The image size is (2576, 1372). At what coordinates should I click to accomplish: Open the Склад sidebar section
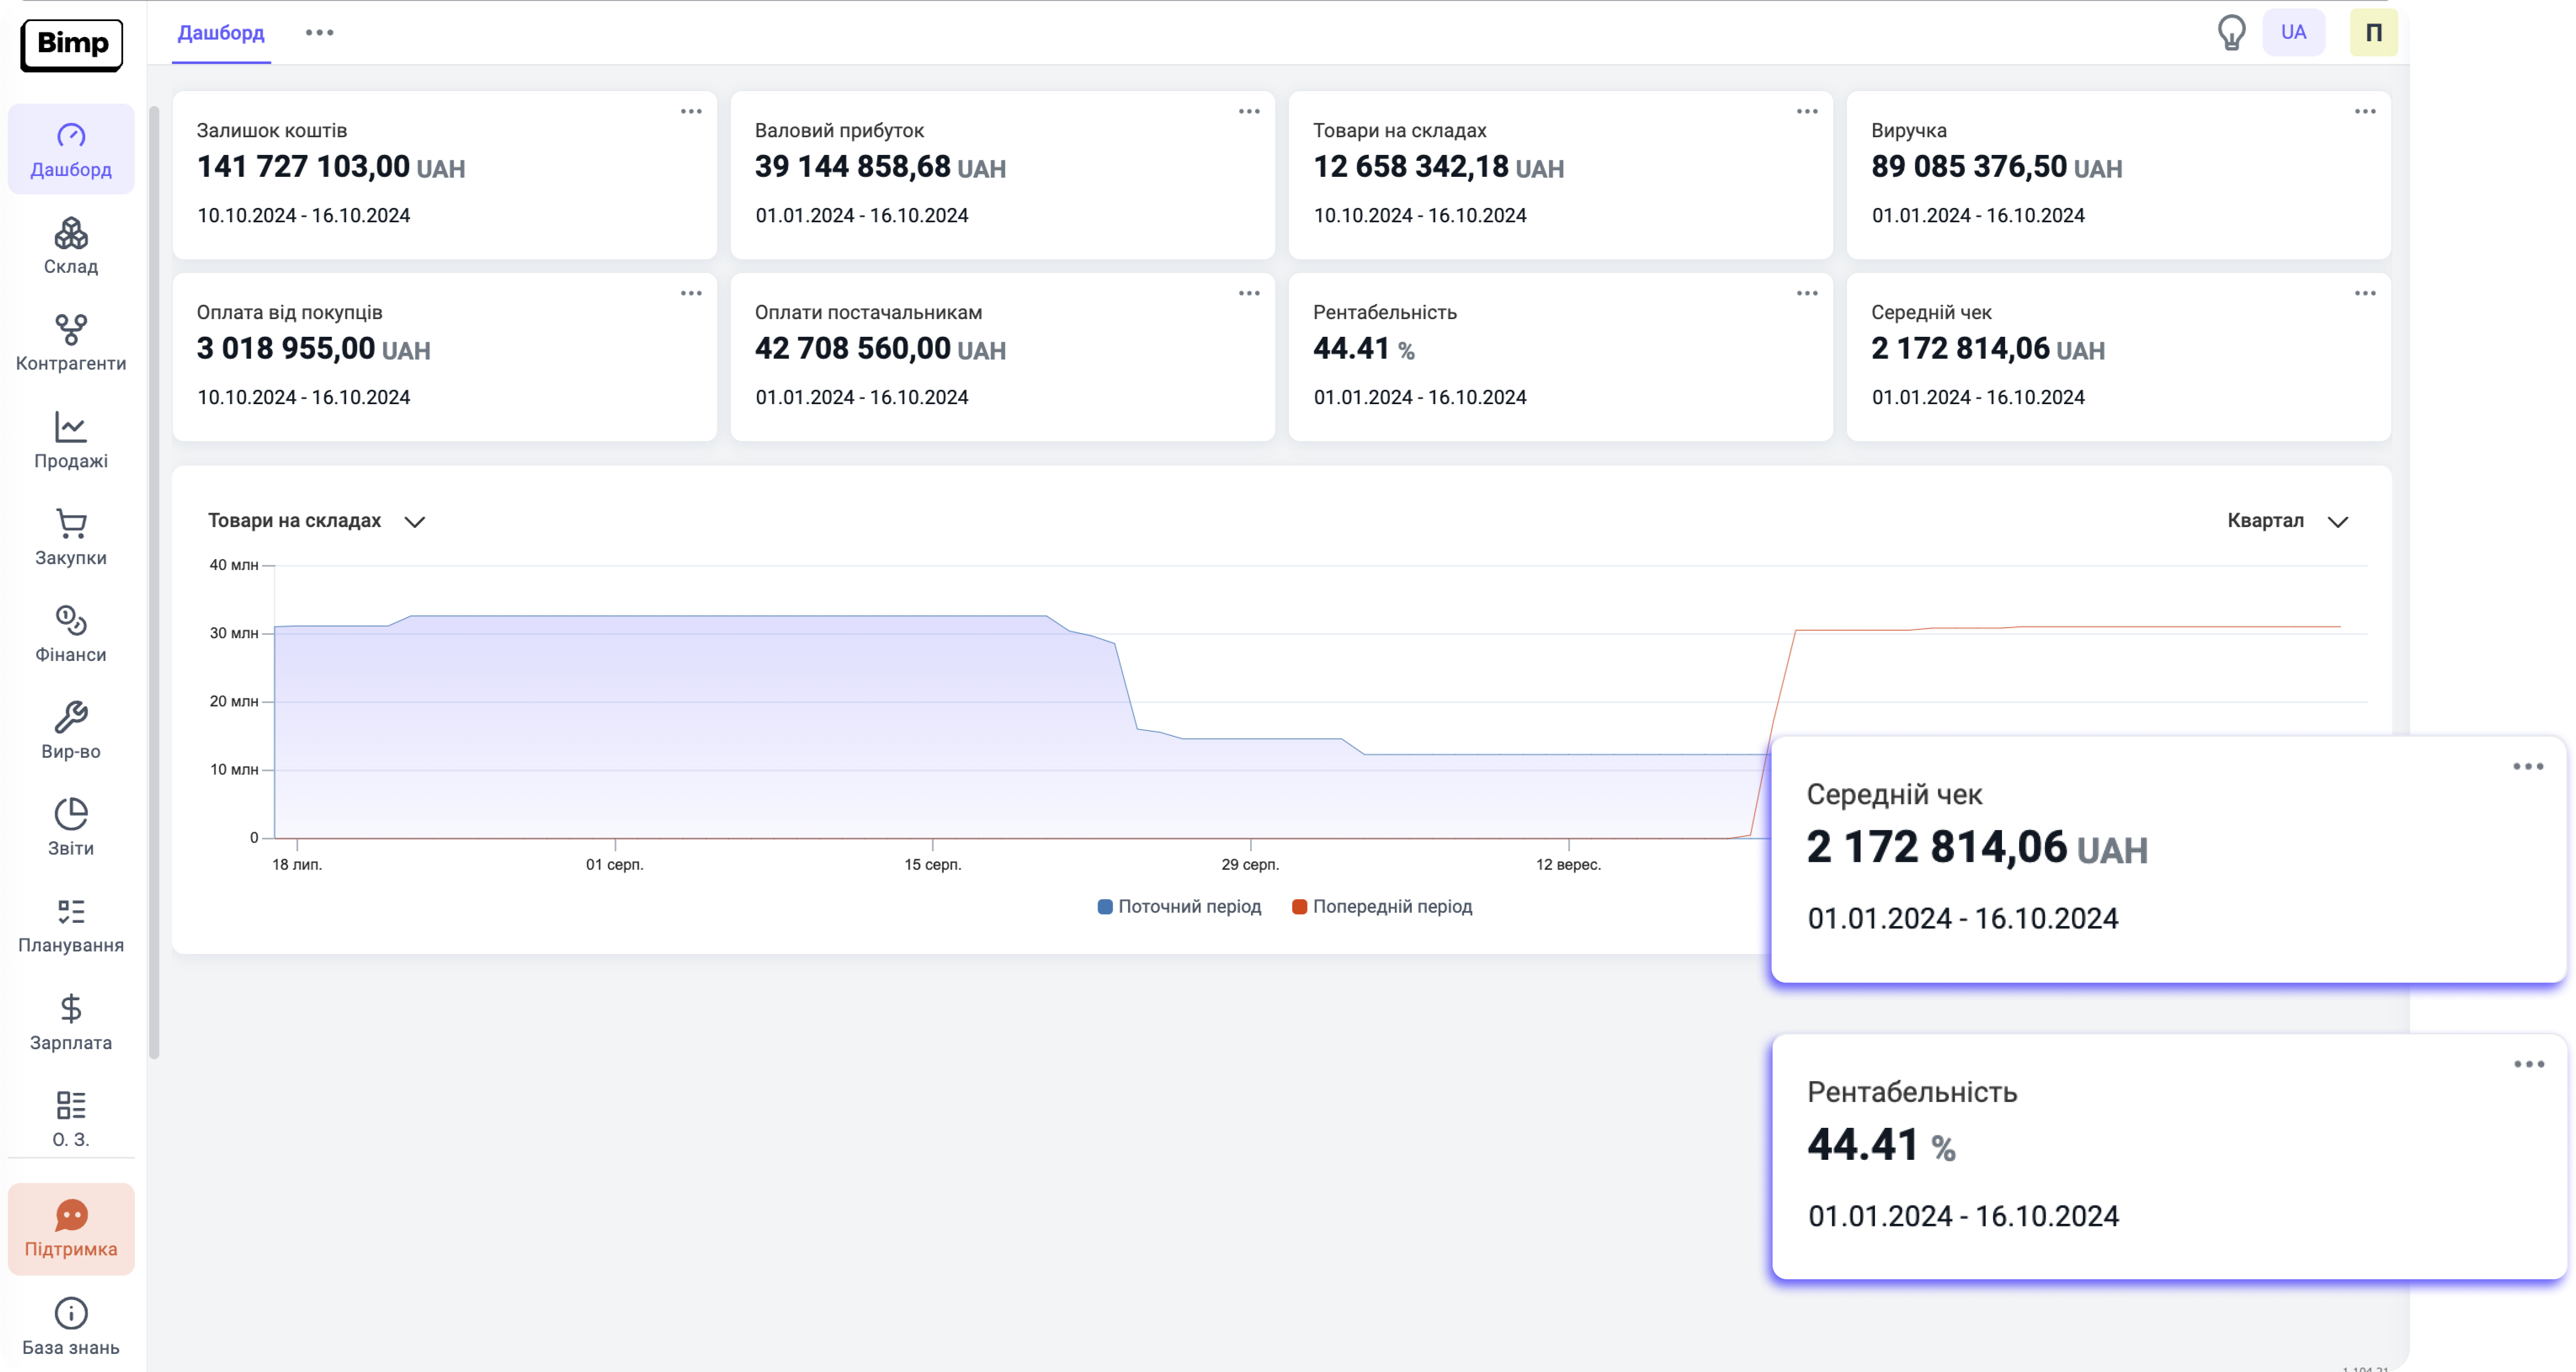pos(71,246)
